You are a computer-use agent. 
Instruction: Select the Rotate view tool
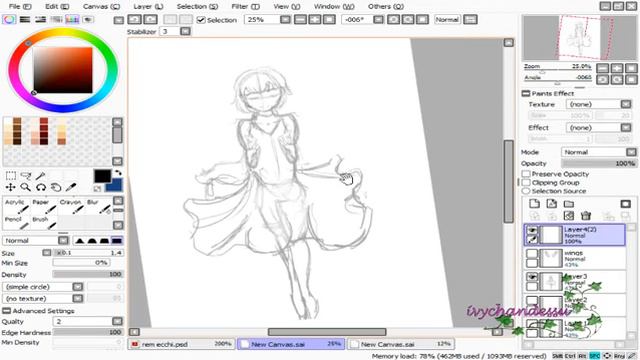coord(41,187)
